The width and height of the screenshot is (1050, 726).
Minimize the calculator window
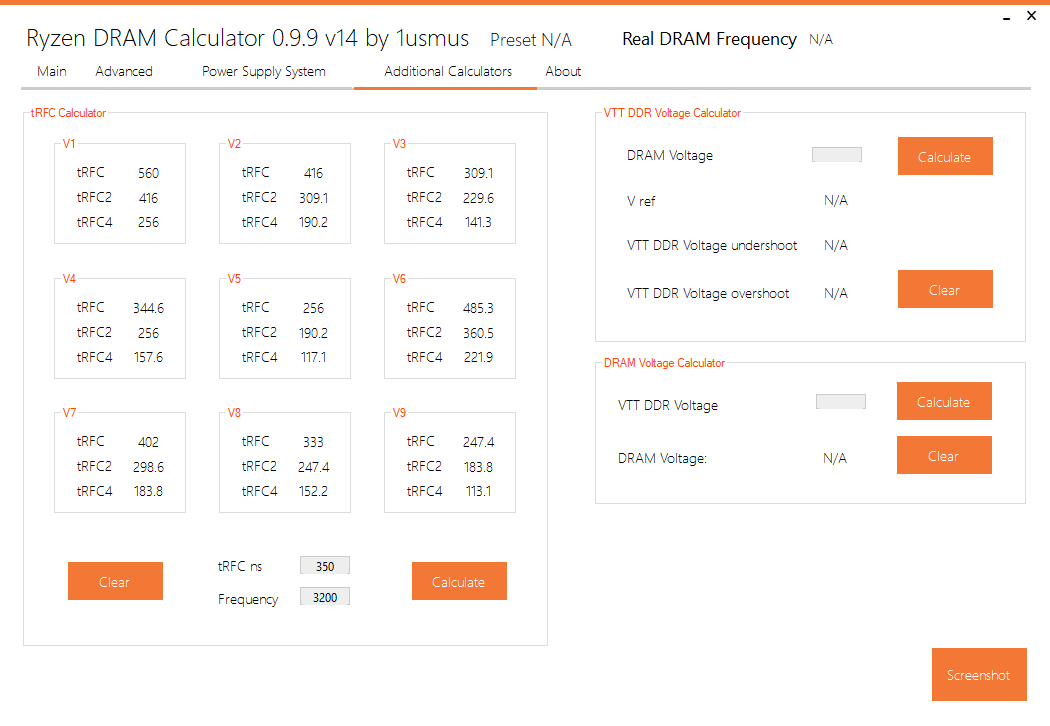pyautogui.click(x=1006, y=17)
